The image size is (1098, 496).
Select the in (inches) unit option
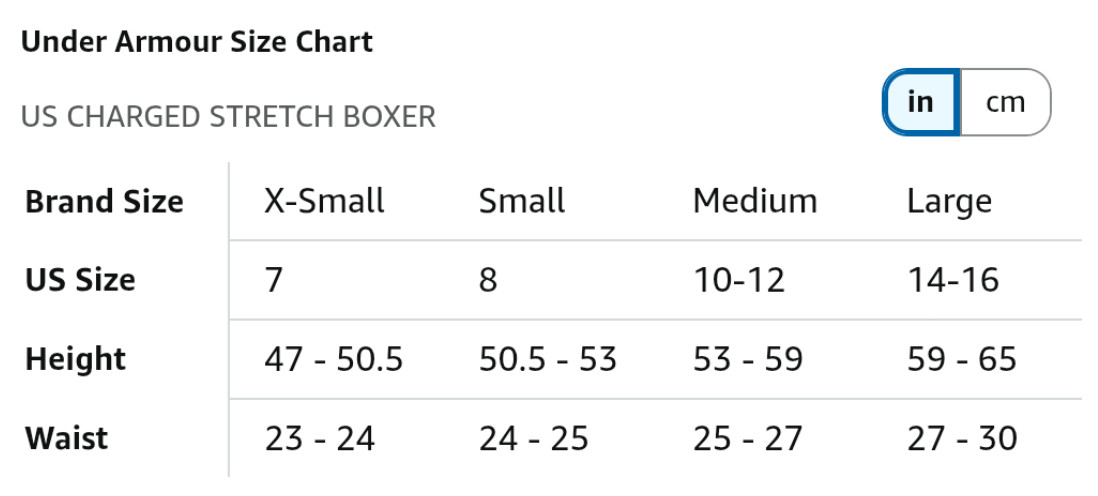pyautogui.click(x=921, y=102)
